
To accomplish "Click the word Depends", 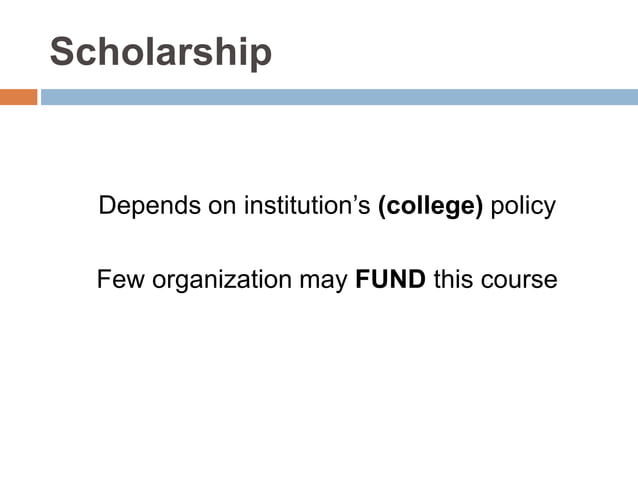I will [150, 206].
